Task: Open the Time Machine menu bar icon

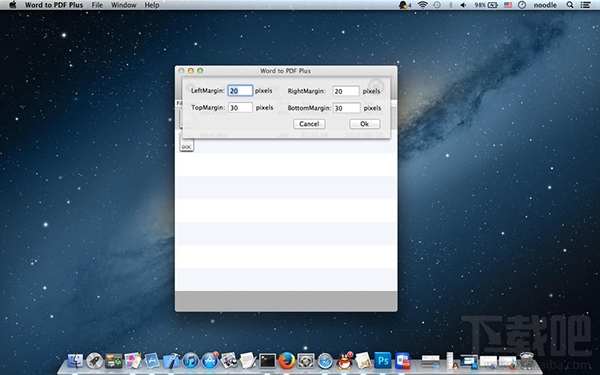Action: tap(437, 5)
